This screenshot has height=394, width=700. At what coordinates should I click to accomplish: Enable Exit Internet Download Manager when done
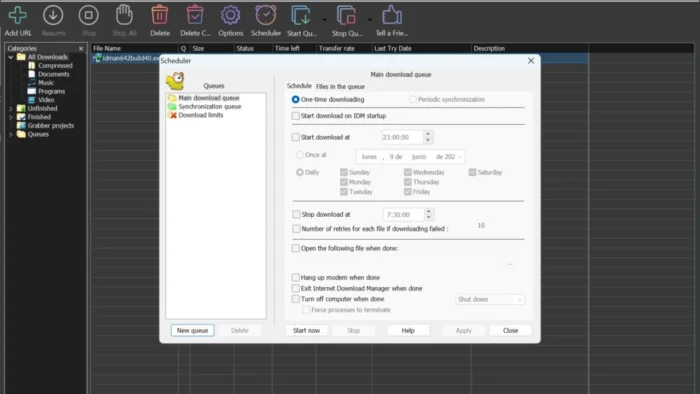point(296,289)
